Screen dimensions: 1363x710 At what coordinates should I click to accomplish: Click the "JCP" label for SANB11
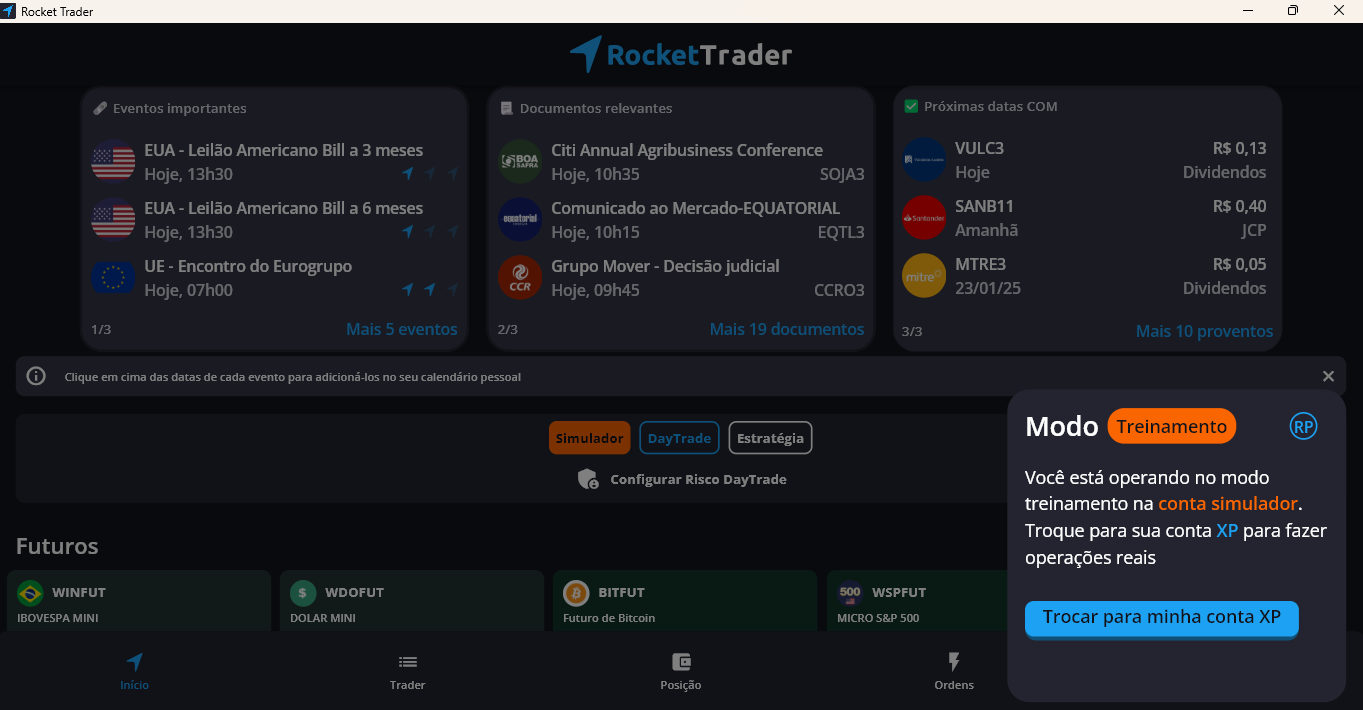tap(1252, 230)
